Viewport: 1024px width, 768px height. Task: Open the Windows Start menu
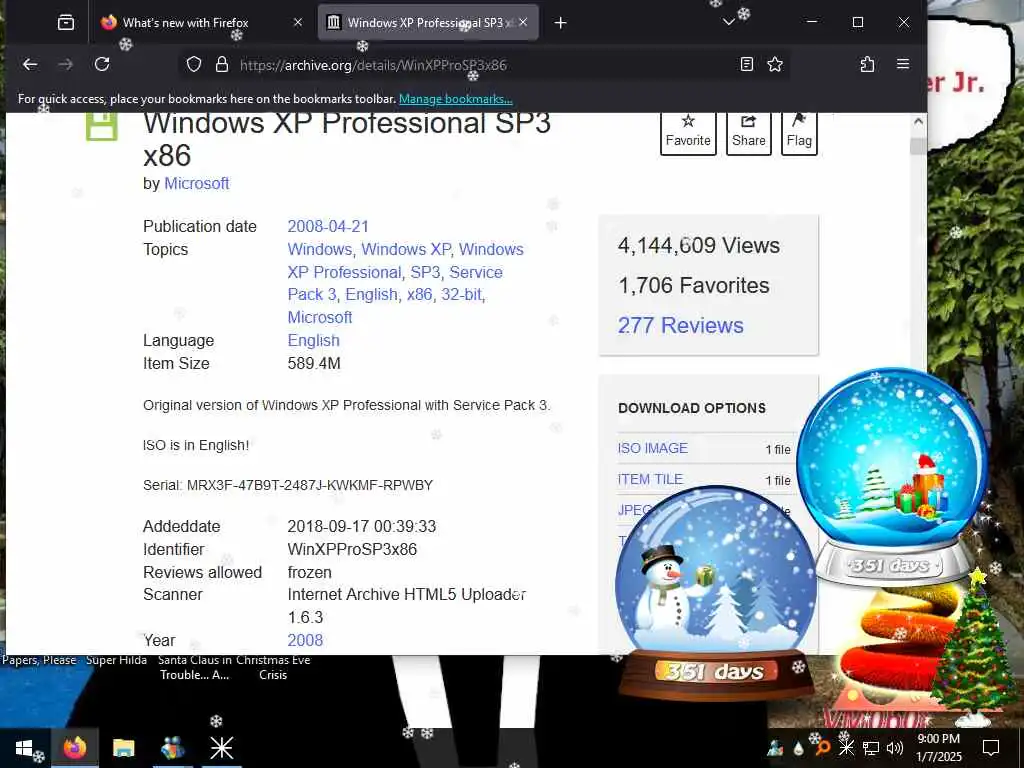[24, 748]
